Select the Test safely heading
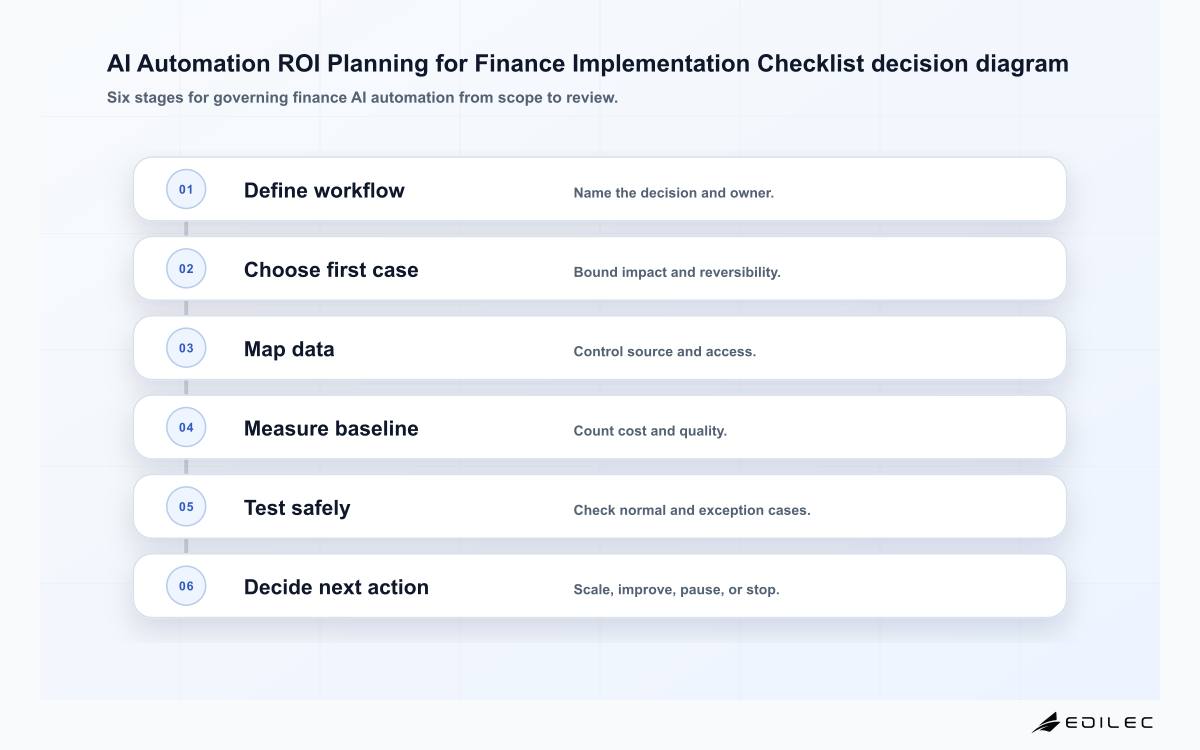The height and width of the screenshot is (750, 1200). click(297, 508)
